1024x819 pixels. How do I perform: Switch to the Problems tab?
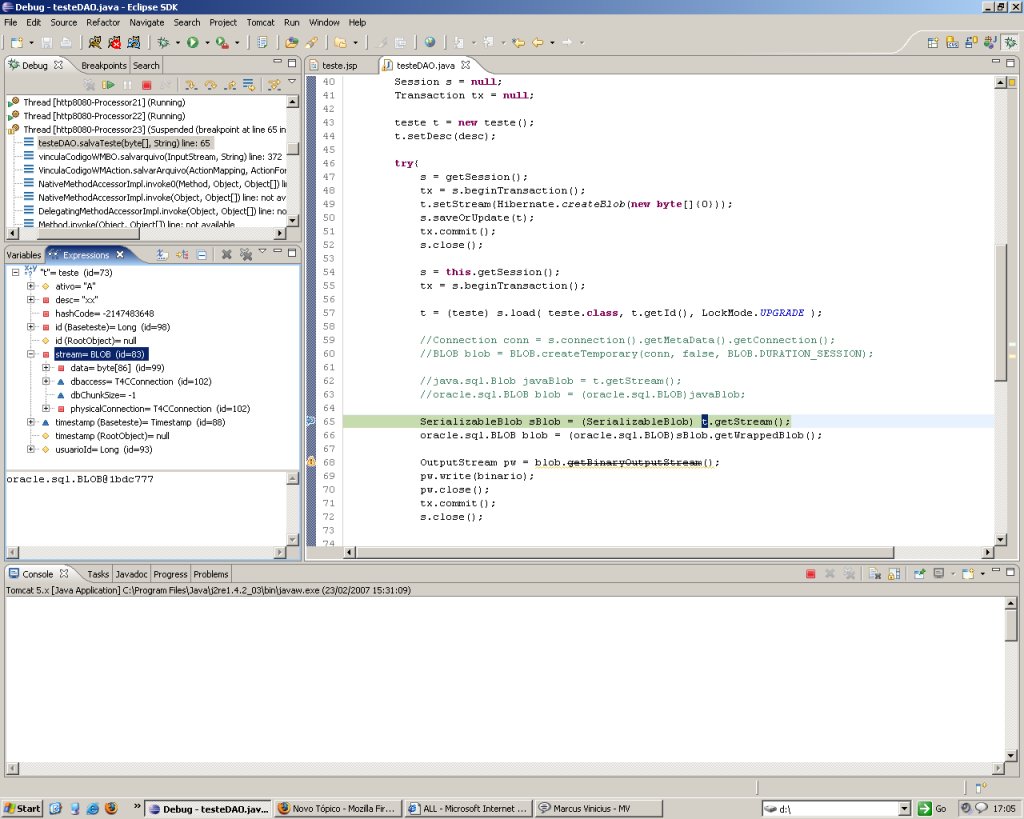coord(210,574)
